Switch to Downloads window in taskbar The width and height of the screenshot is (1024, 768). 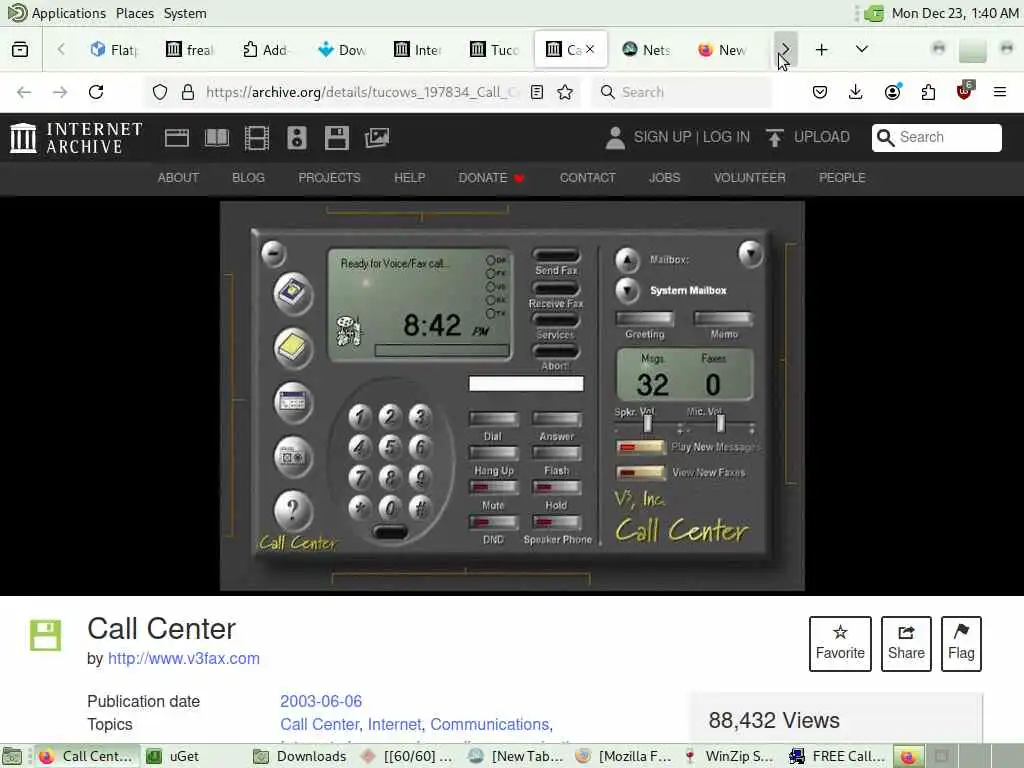(300, 756)
